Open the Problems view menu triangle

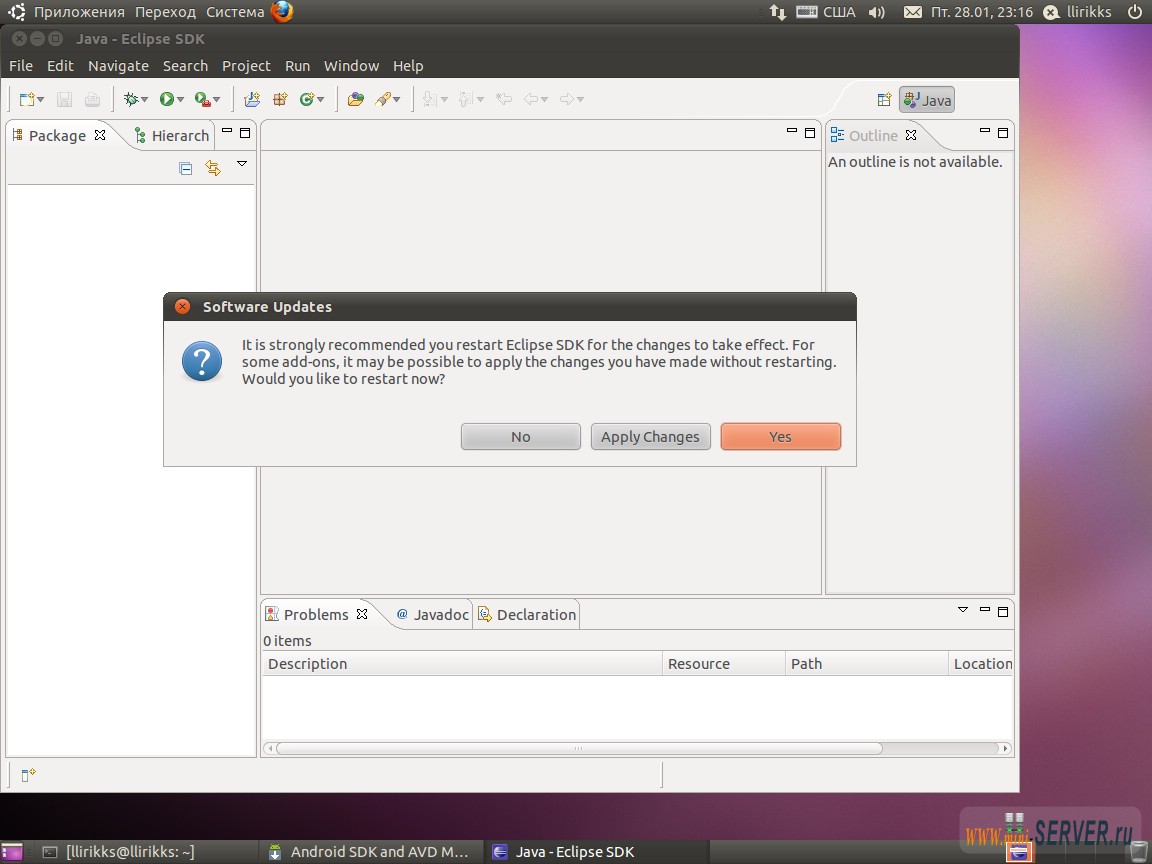963,610
